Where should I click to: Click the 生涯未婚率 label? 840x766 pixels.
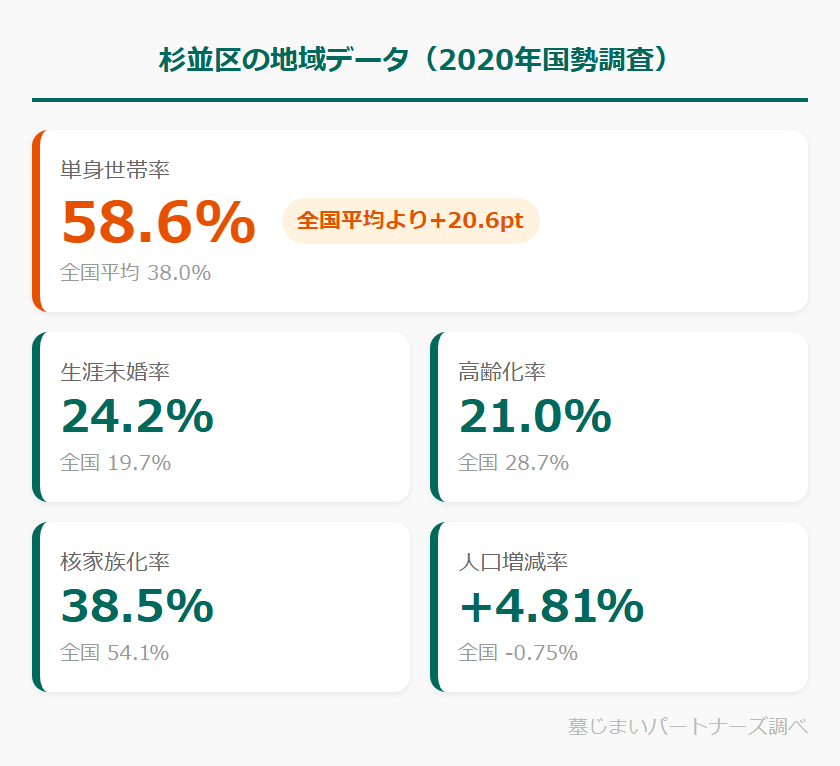[x=115, y=372]
